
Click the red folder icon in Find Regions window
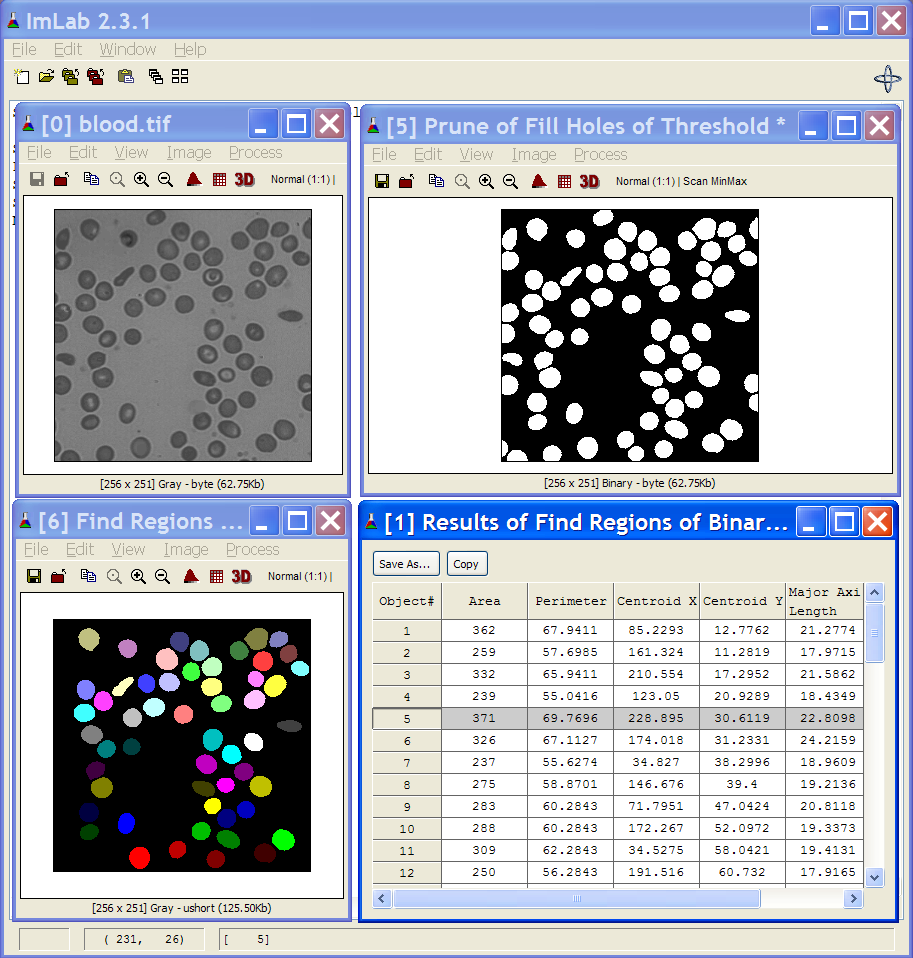pos(58,576)
